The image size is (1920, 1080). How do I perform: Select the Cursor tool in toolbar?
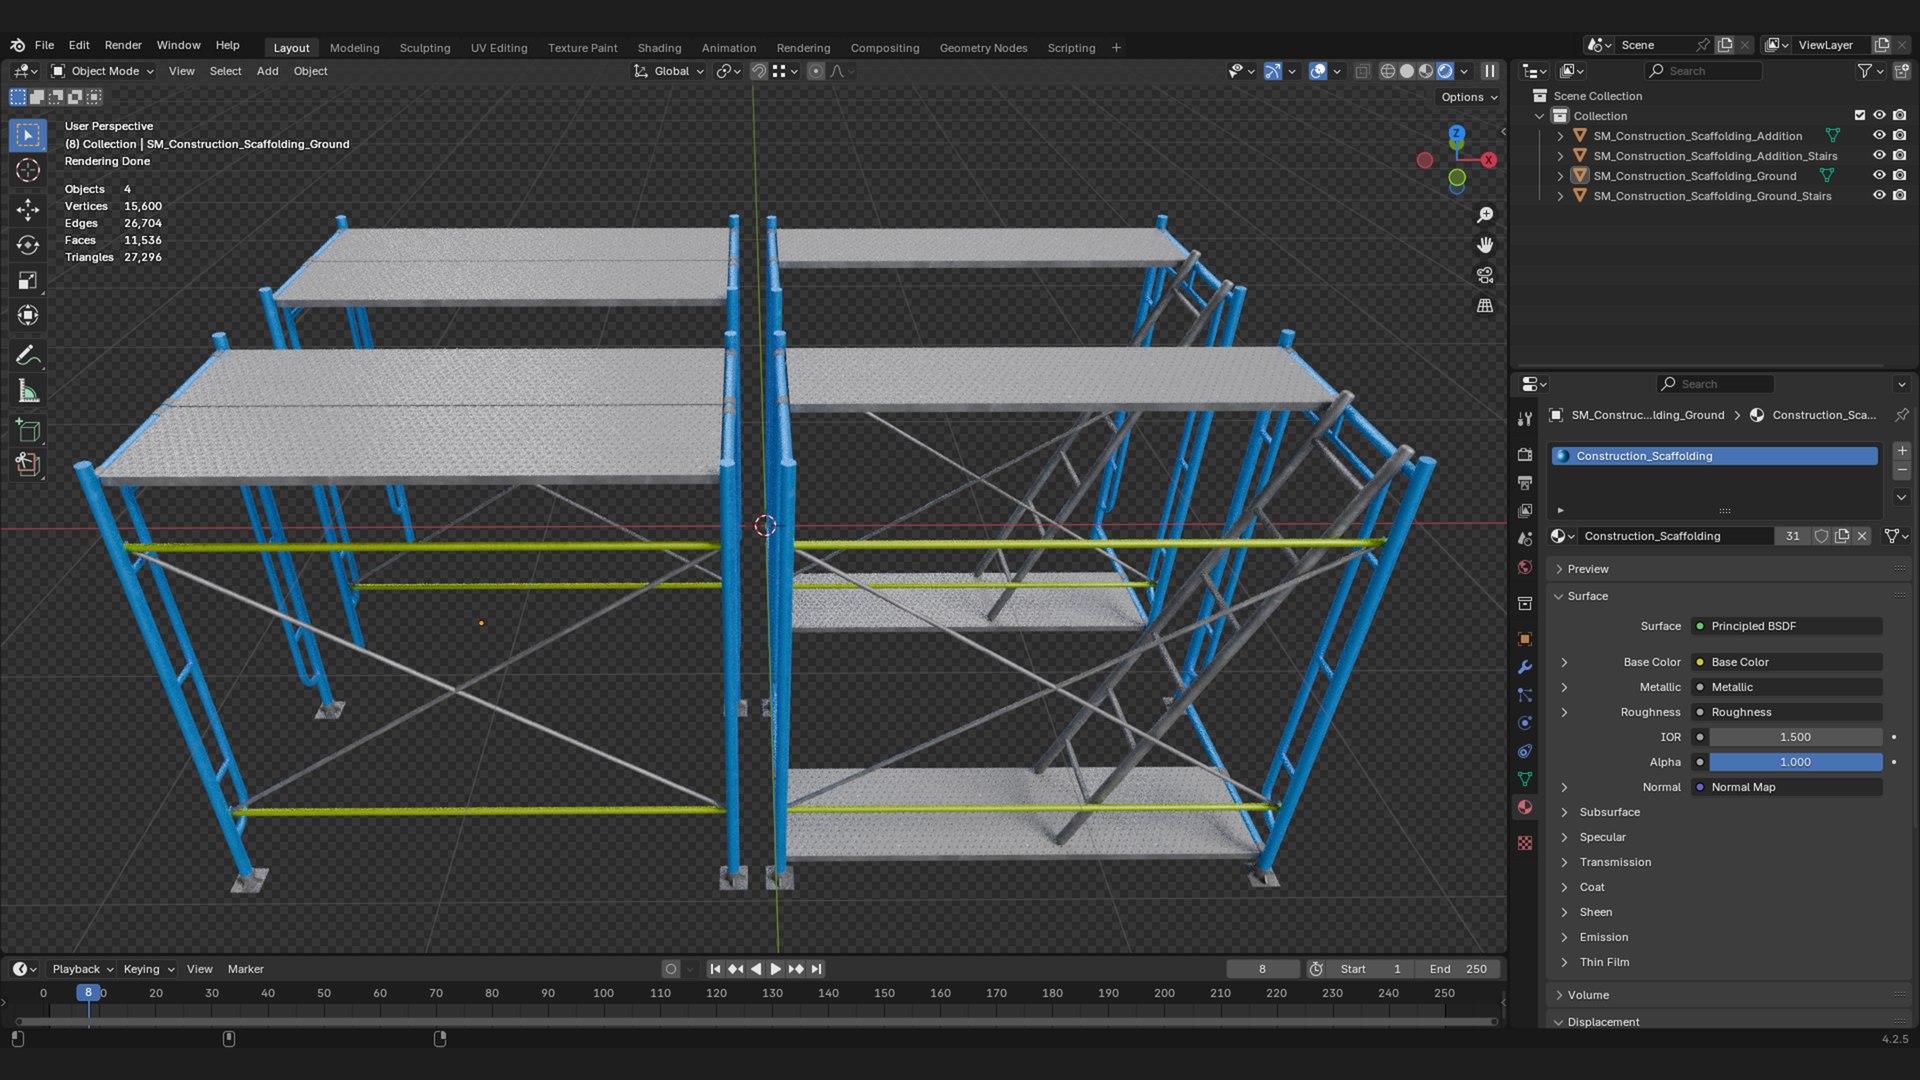[x=28, y=170]
